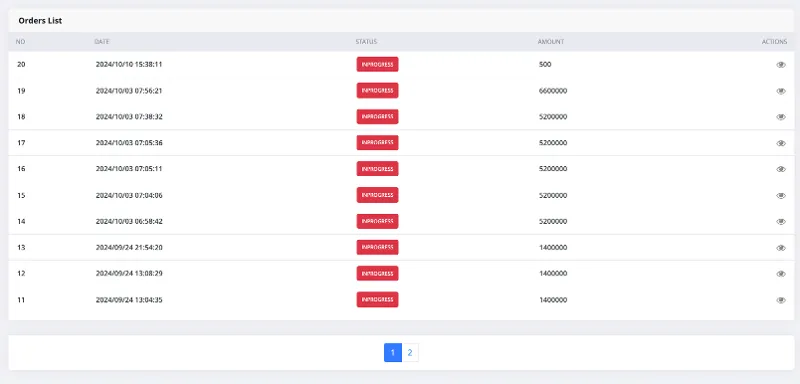View details of order number 20
This screenshot has height=384, width=800.
(781, 65)
